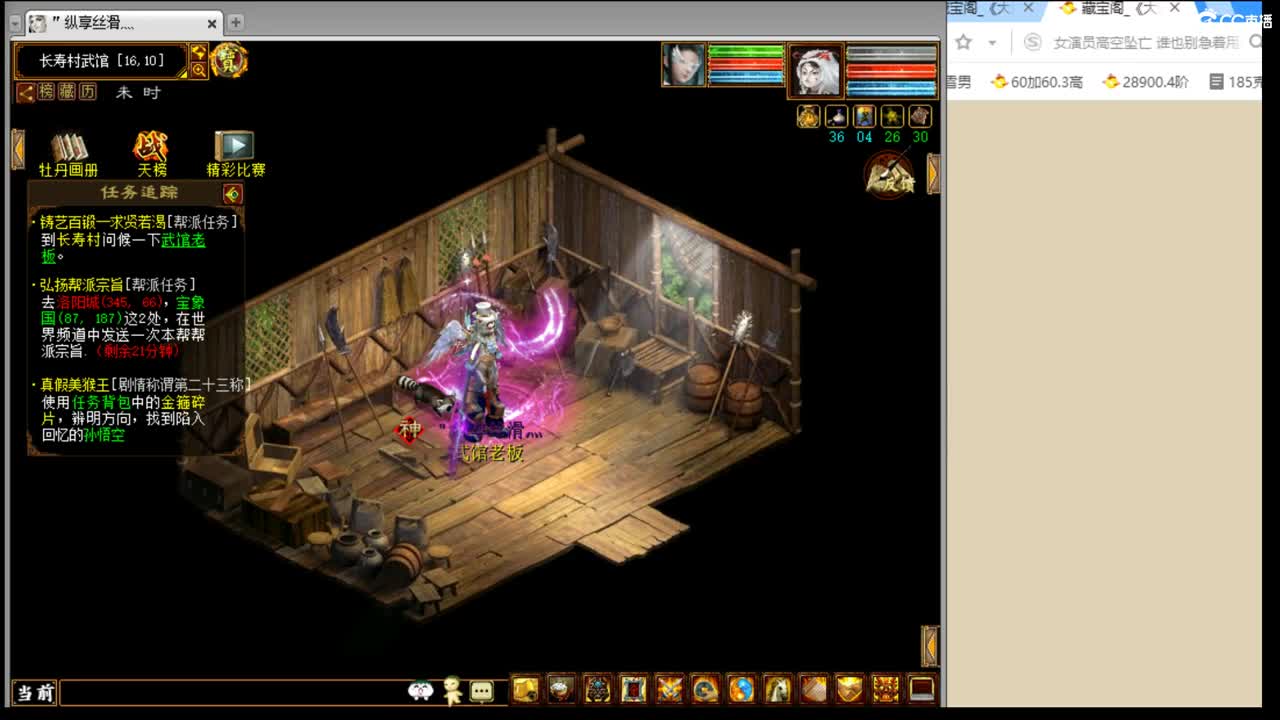Click the player's green health bar

pyautogui.click(x=746, y=50)
